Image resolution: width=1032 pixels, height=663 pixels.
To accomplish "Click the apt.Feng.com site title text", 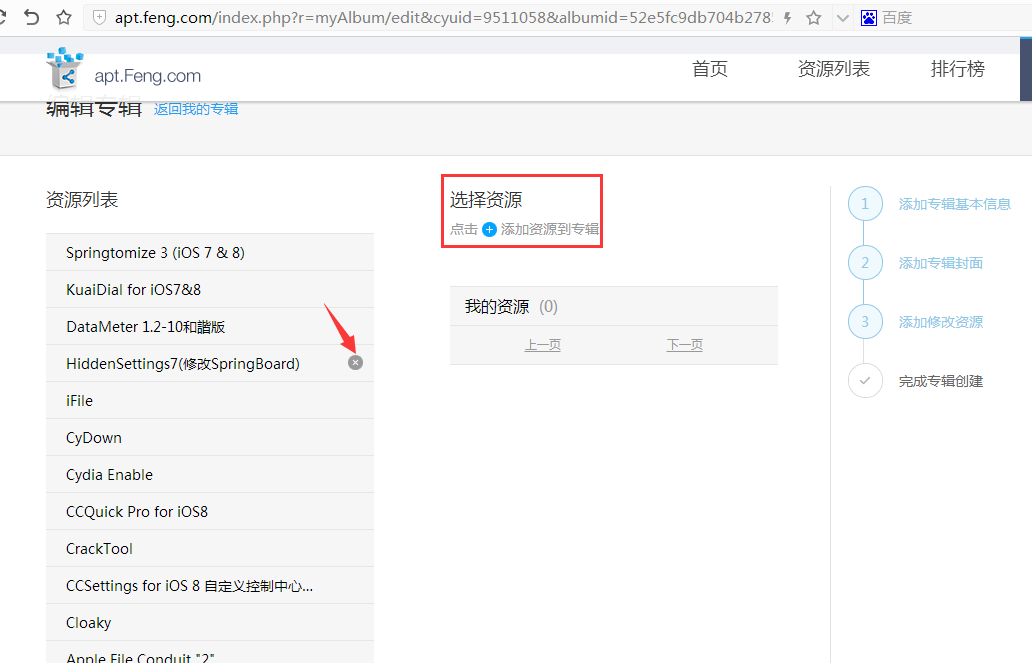I will [147, 76].
